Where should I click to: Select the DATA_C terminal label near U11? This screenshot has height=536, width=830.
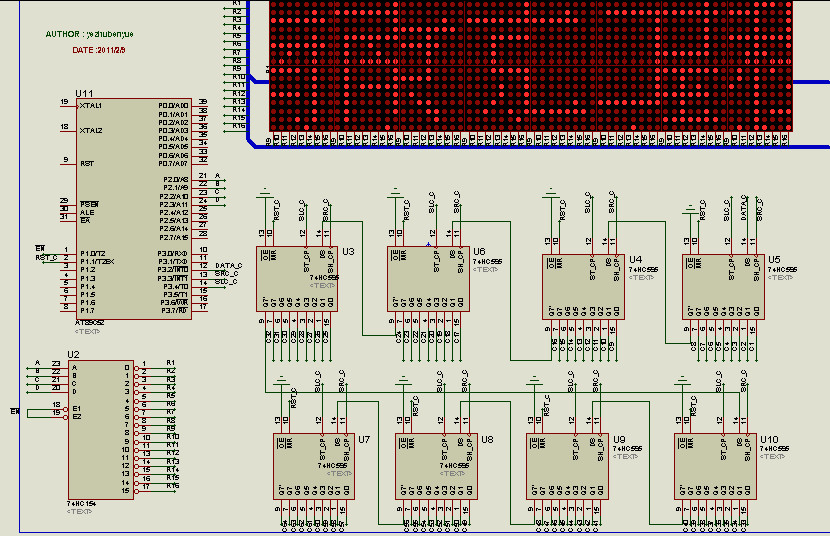[229, 266]
